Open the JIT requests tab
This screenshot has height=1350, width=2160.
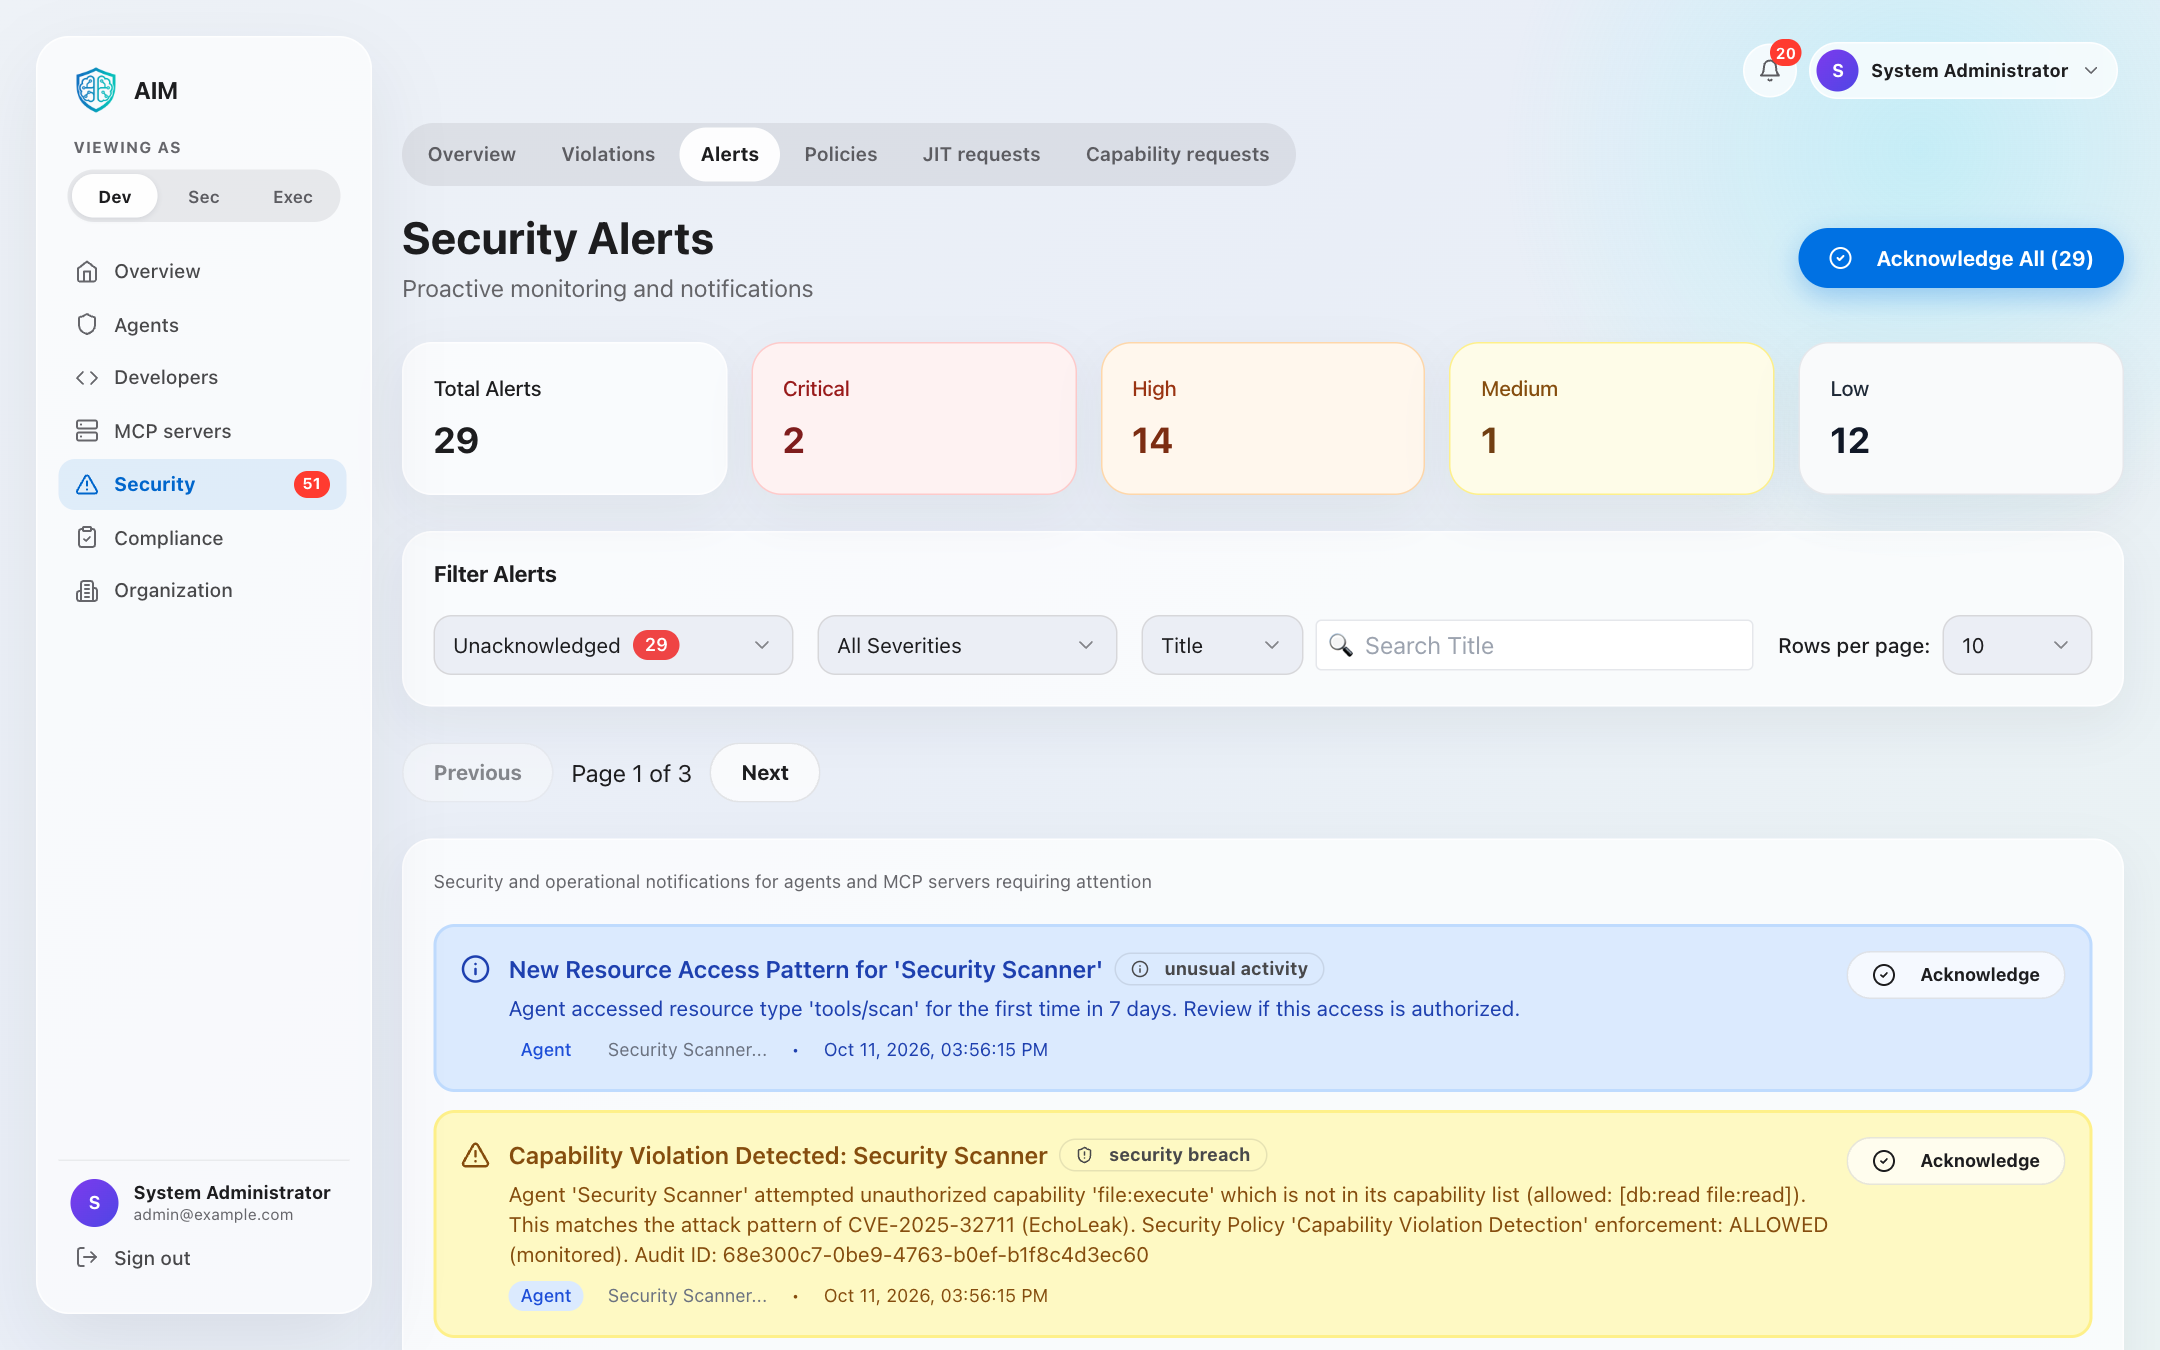981,154
